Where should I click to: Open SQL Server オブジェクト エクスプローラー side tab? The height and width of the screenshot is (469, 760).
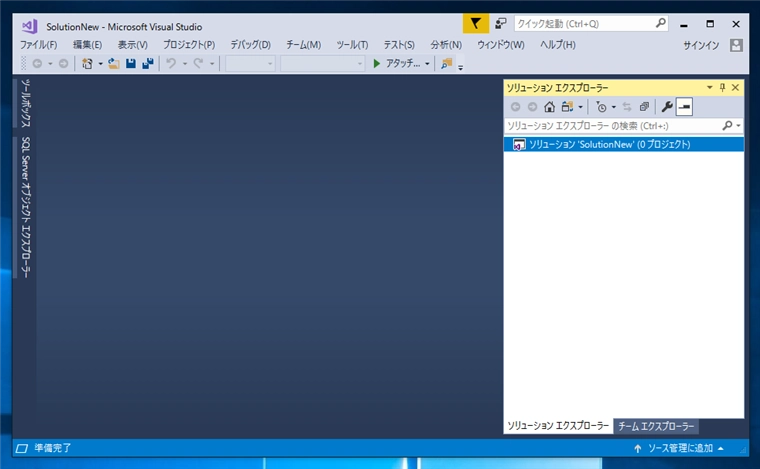[x=26, y=207]
